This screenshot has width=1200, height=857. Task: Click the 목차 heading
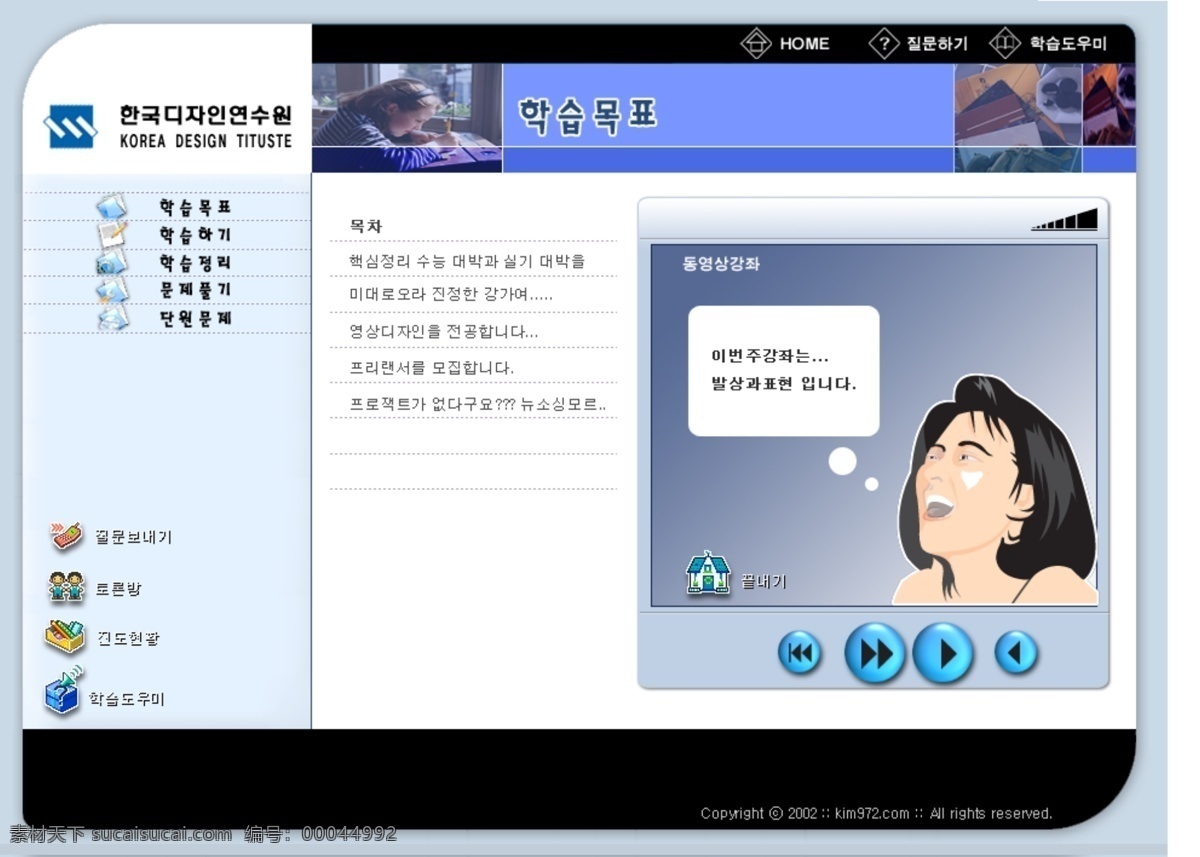pos(366,226)
